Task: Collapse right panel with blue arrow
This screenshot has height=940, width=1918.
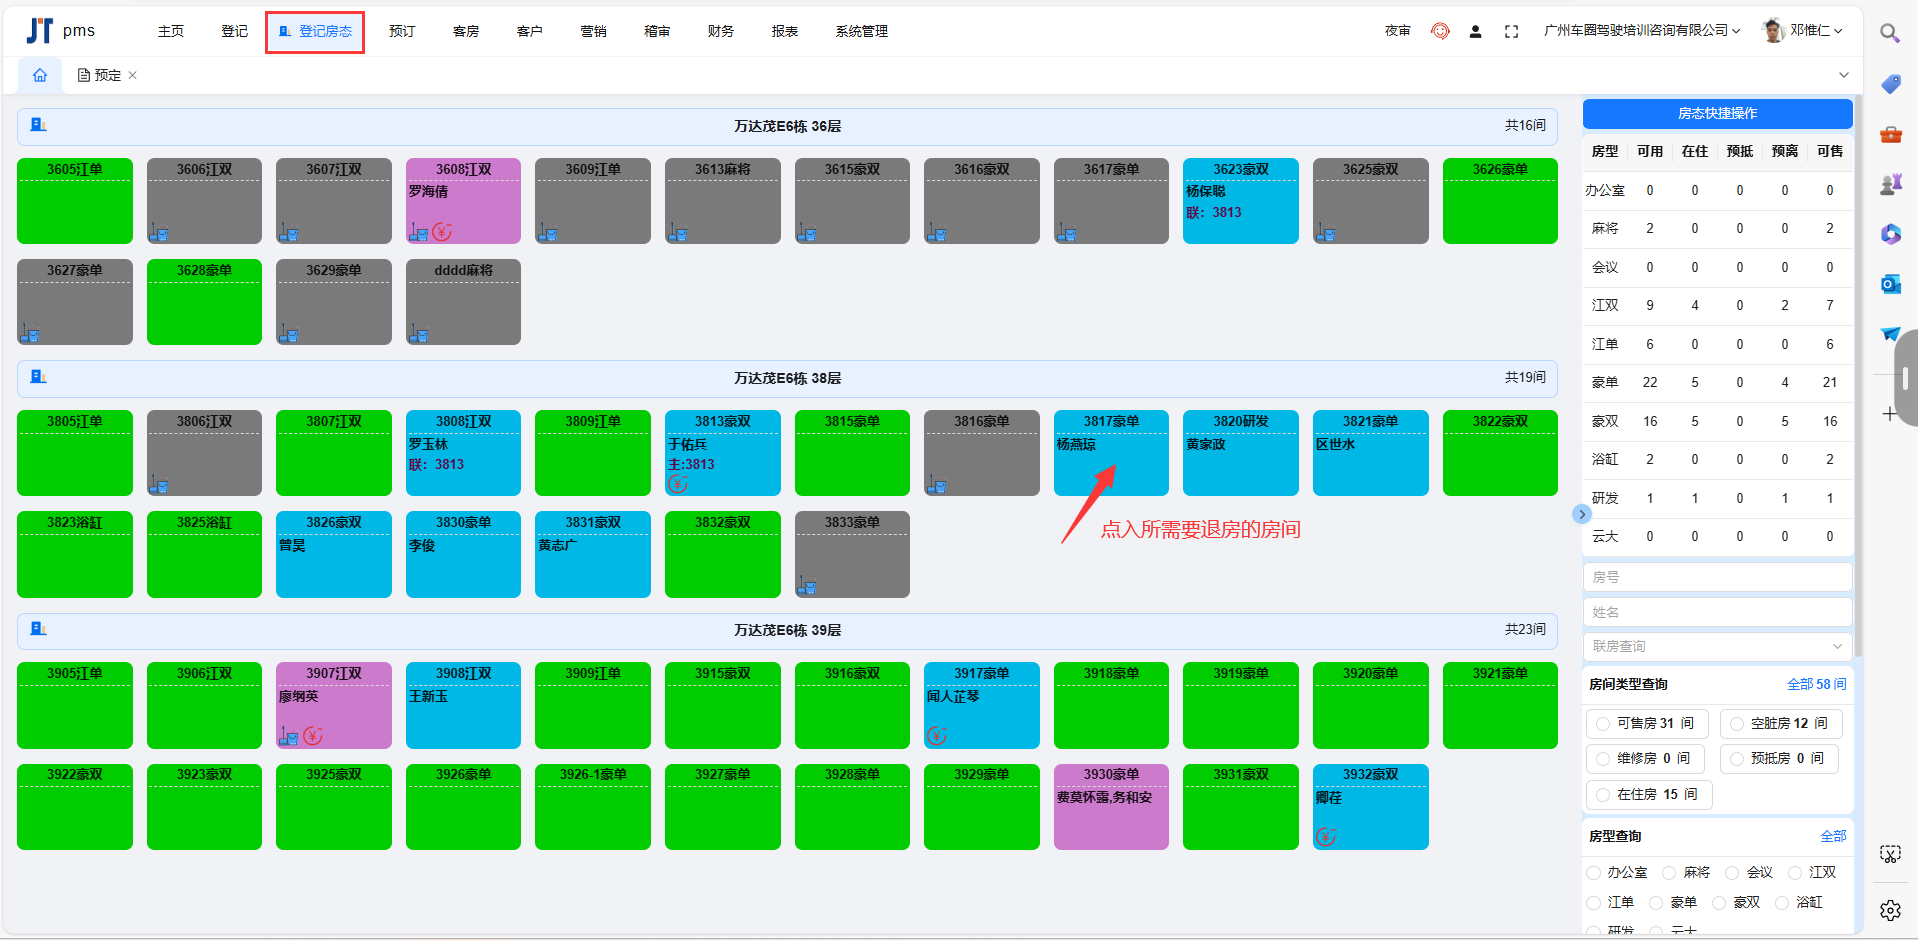Action: pos(1581,514)
